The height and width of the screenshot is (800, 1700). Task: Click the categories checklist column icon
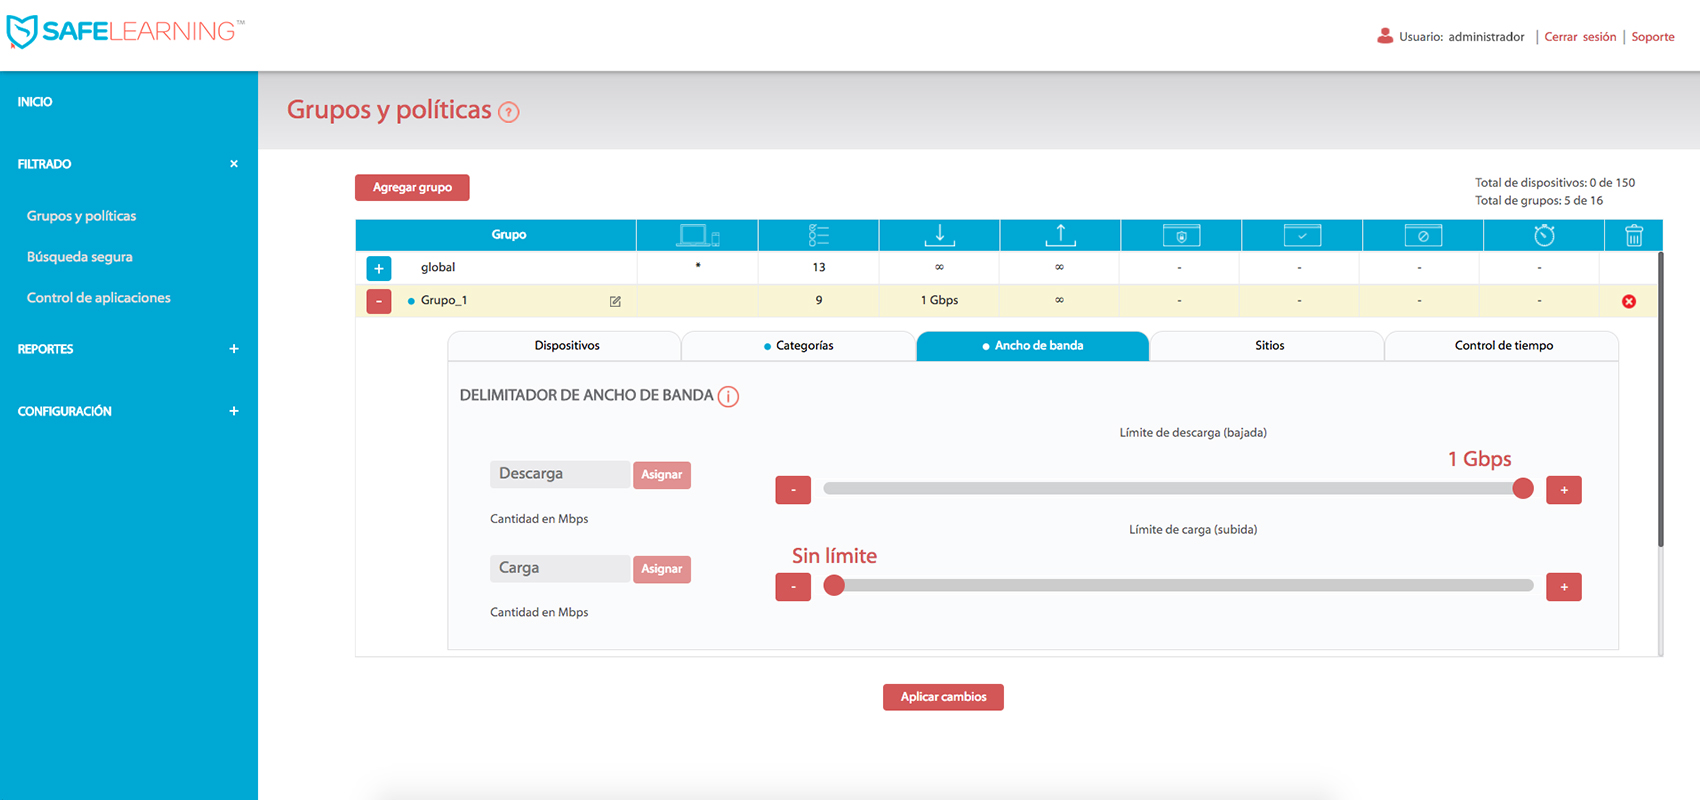pos(818,235)
